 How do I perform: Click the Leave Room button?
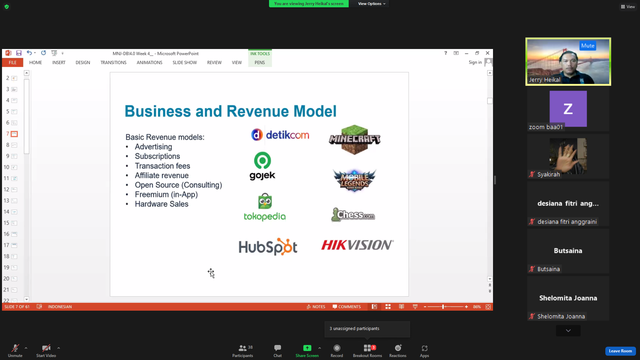point(620,351)
